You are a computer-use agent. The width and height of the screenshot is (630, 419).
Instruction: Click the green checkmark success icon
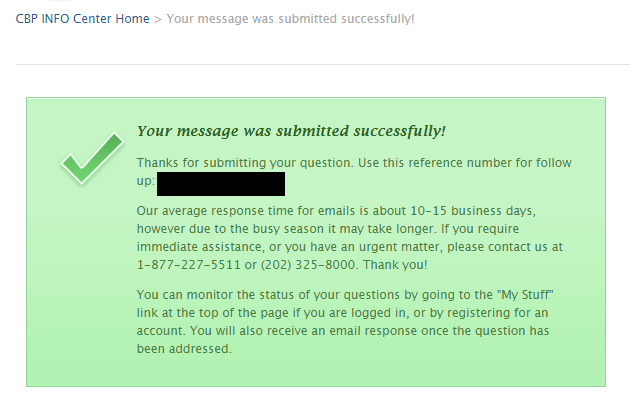92,159
